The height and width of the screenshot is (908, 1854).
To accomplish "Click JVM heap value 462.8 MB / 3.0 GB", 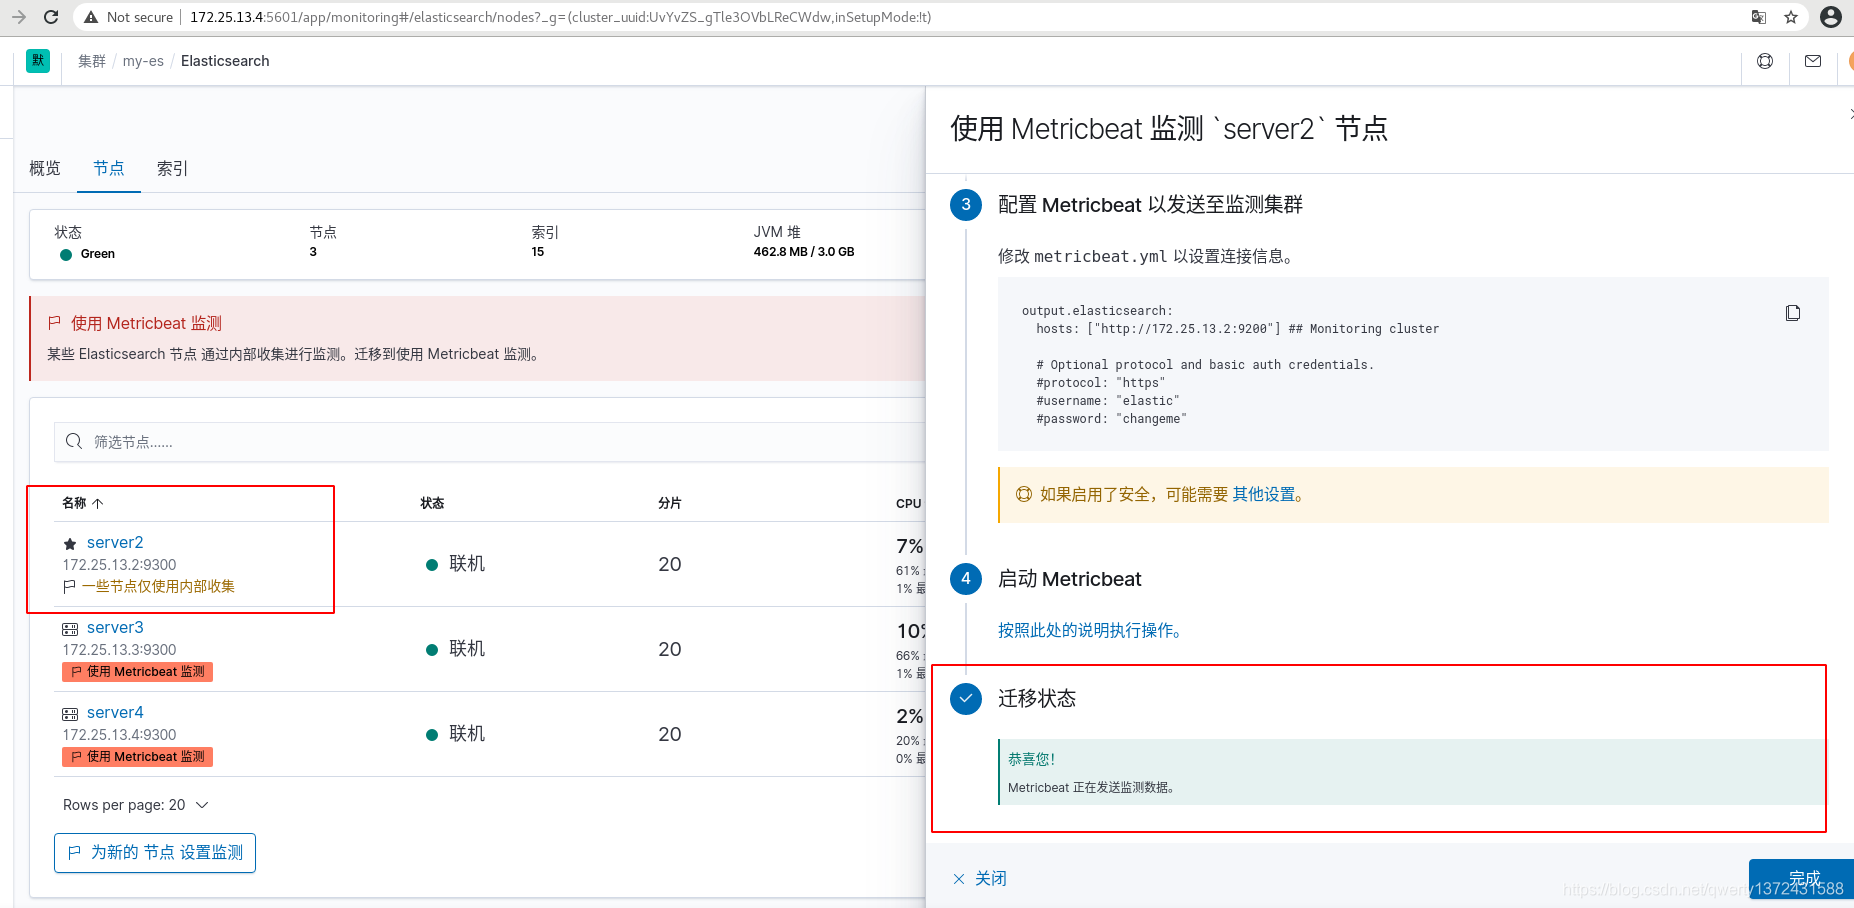I will point(804,252).
